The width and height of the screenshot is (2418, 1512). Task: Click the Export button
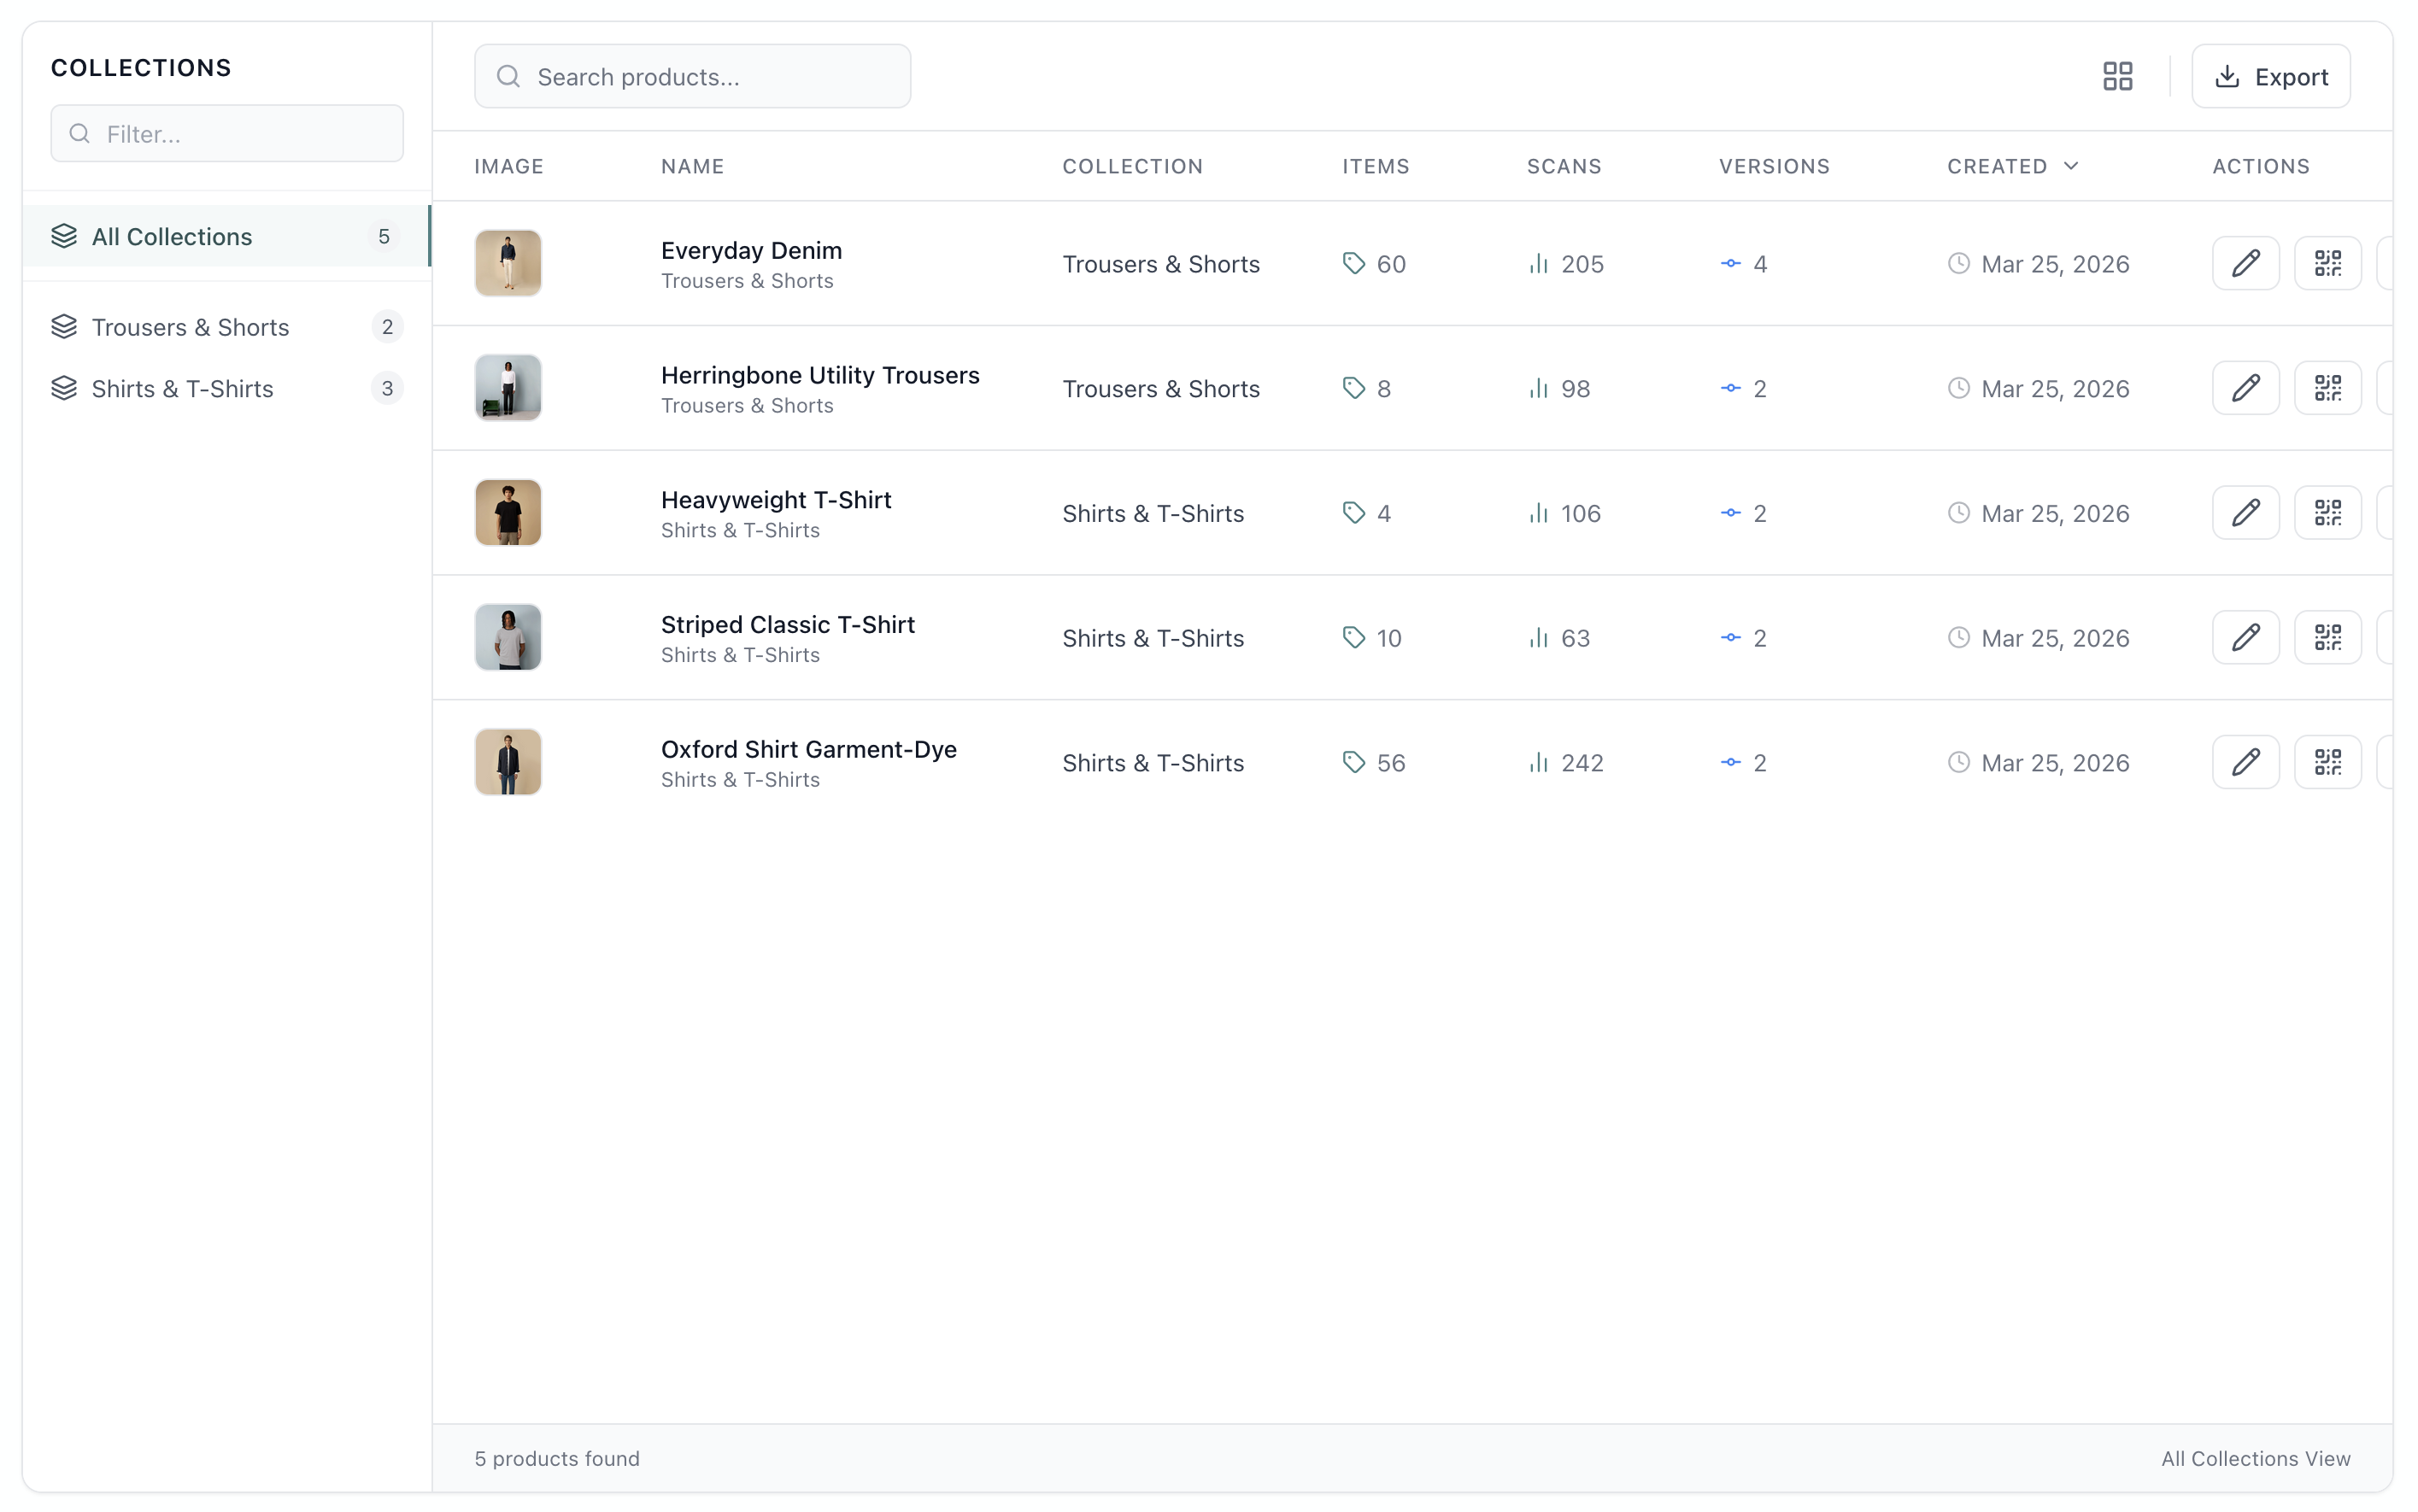2271,75
